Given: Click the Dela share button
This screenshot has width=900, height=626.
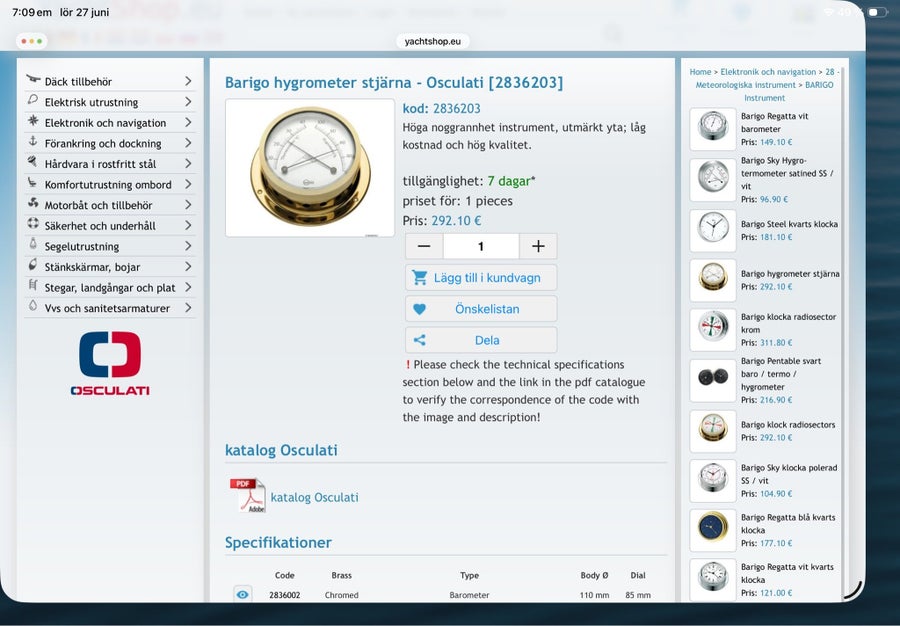Looking at the screenshot, I should [x=481, y=340].
